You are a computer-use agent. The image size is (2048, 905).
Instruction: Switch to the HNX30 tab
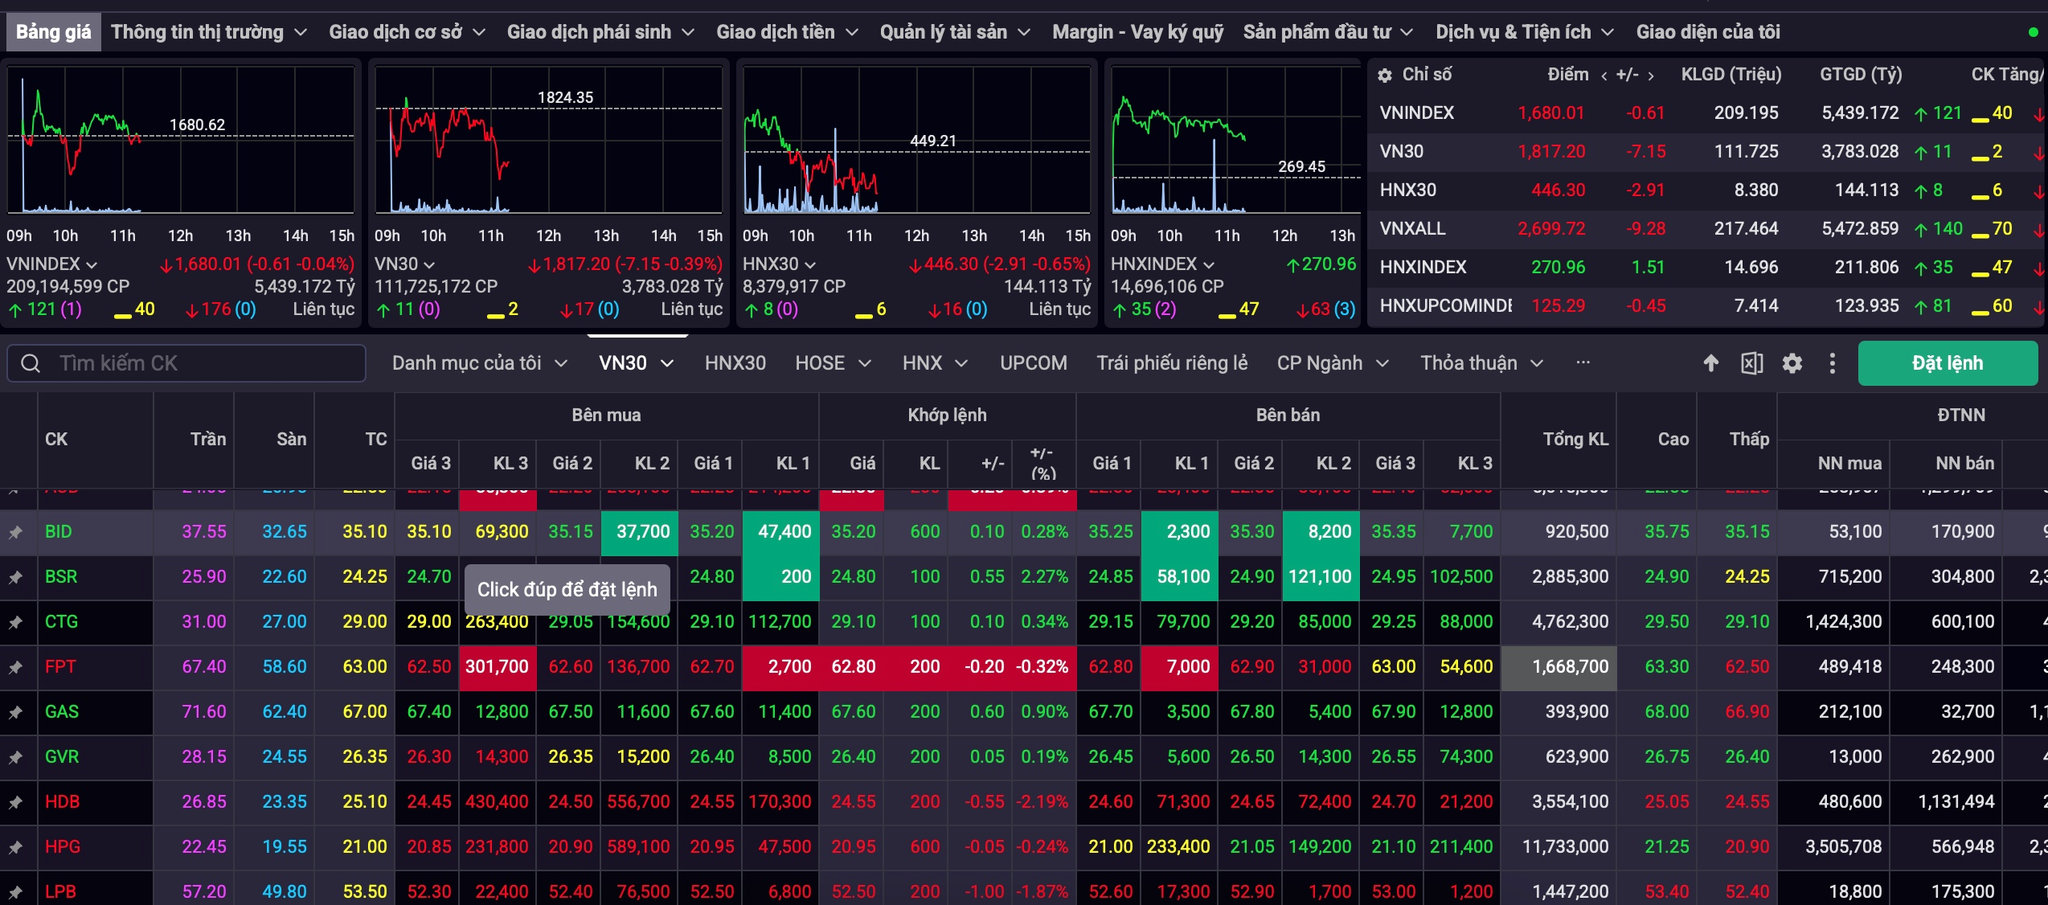[735, 363]
